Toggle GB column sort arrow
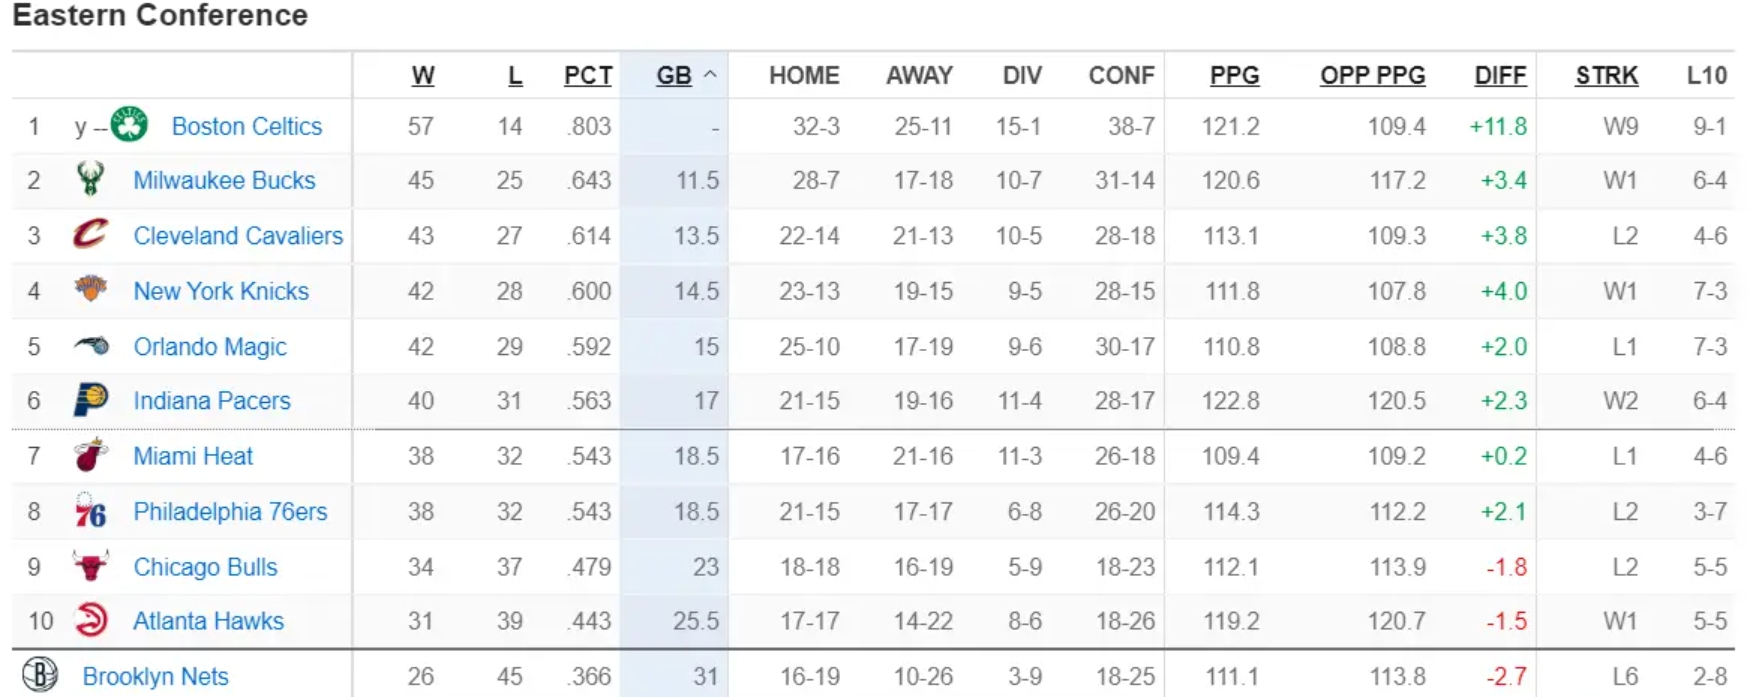The height and width of the screenshot is (697, 1751). click(710, 75)
